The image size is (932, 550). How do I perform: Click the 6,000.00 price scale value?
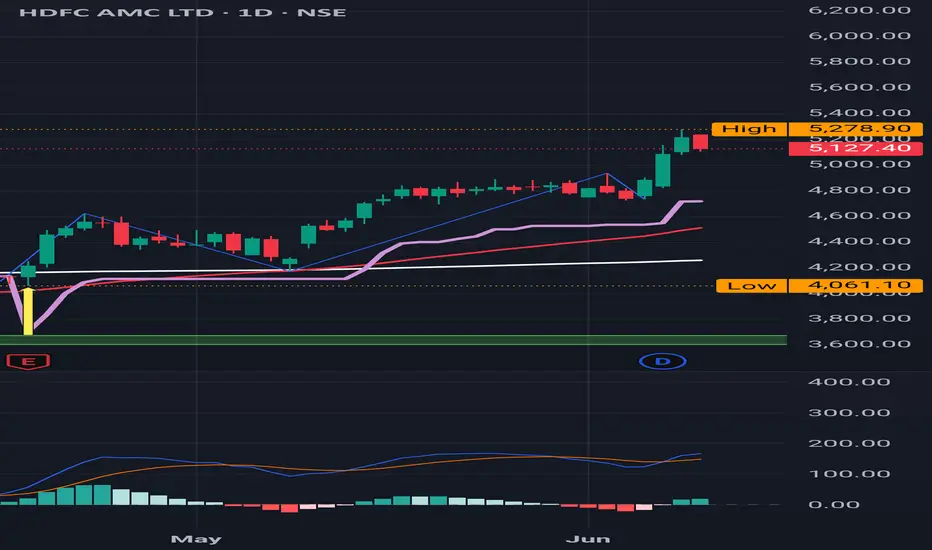pos(859,36)
